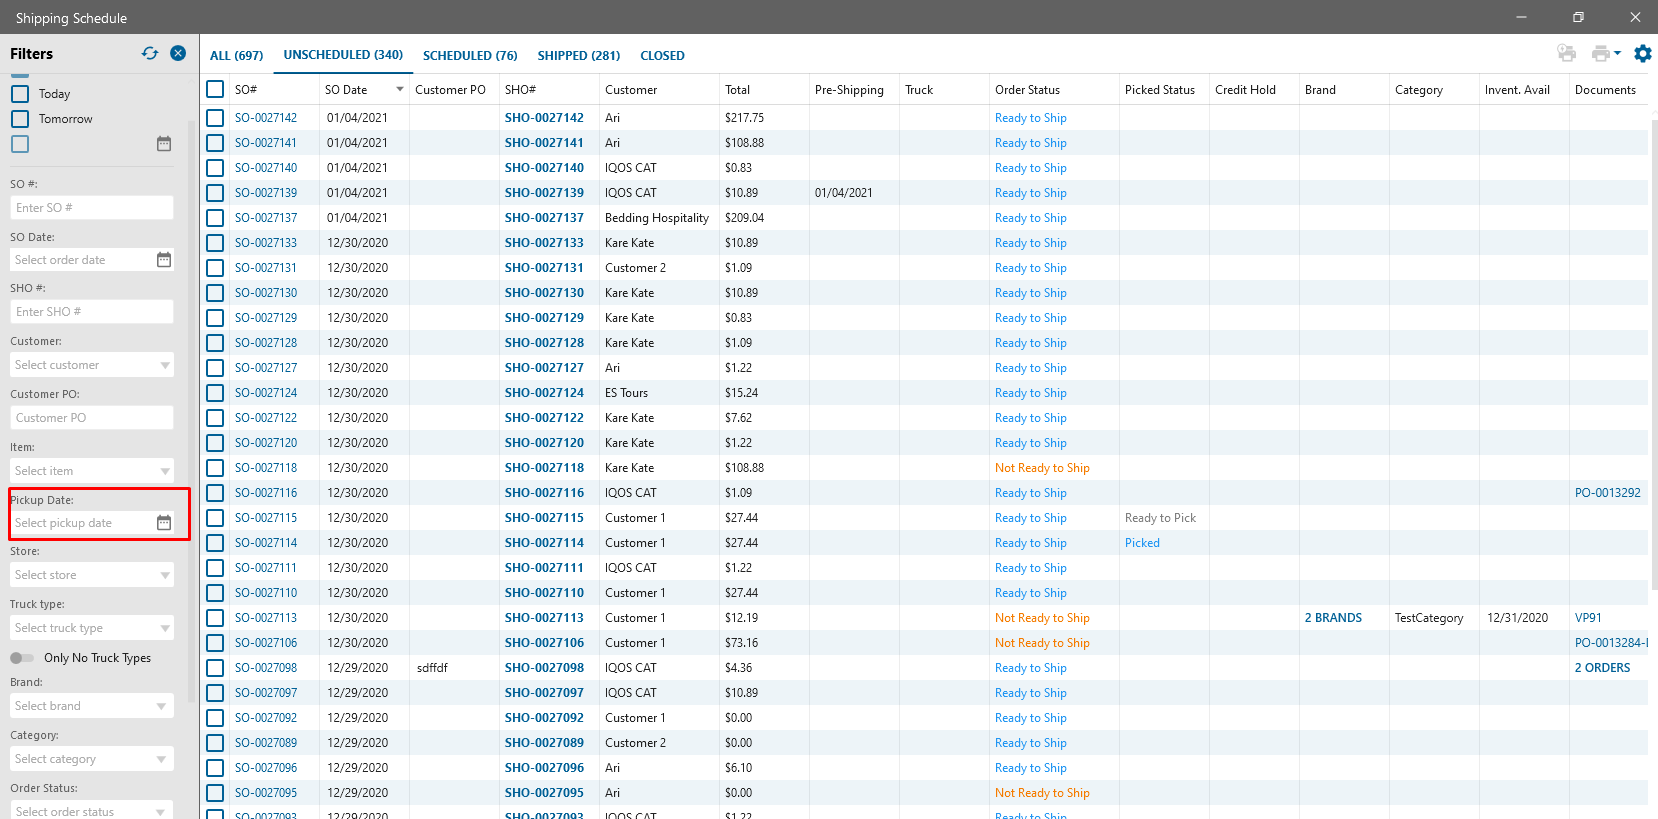Click the Ready to Pick status text
Screen dimensions: 1658x819
1160,518
